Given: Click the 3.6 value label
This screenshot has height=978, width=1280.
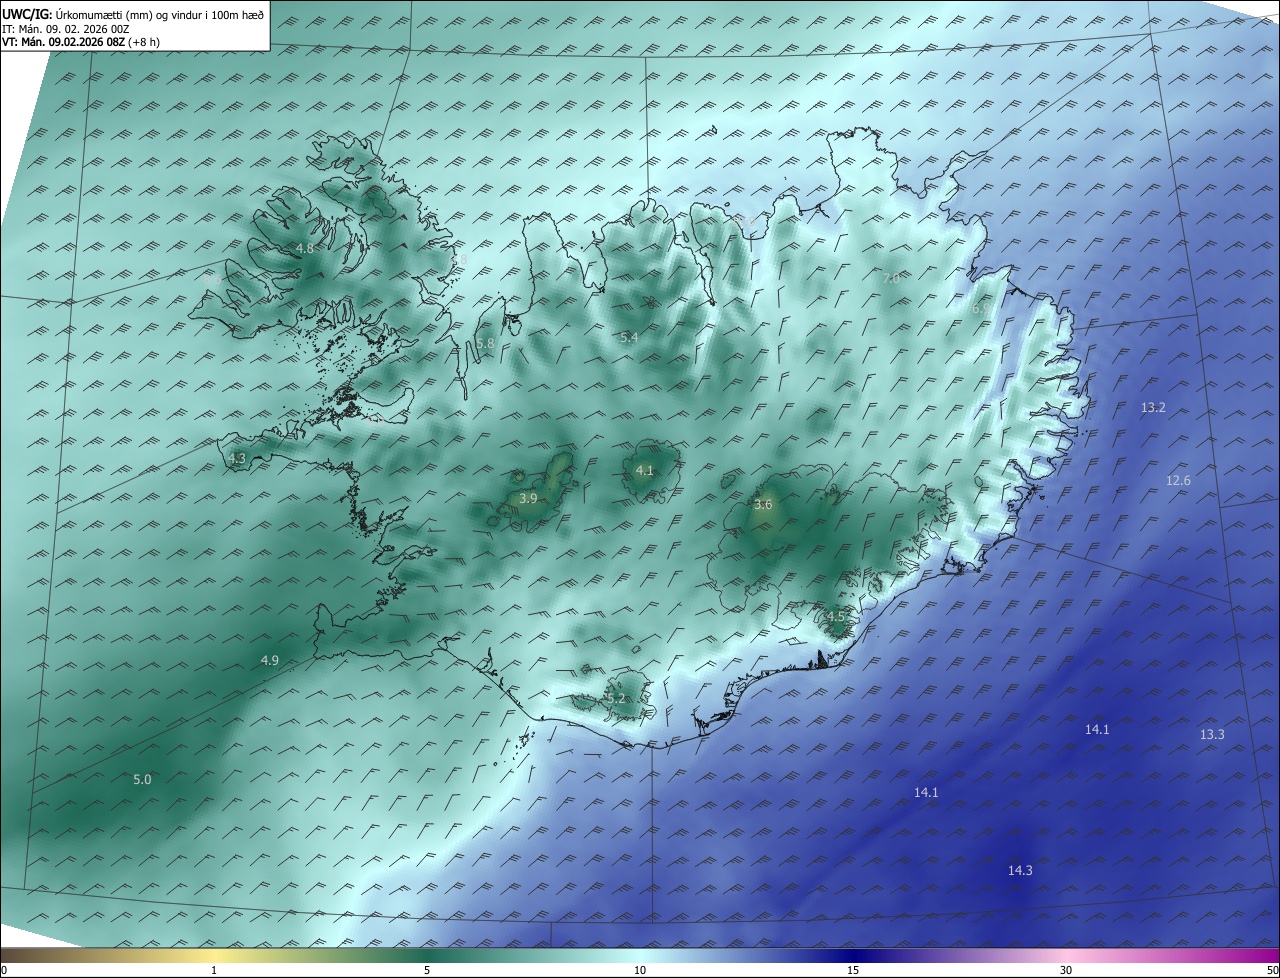Looking at the screenshot, I should click(763, 505).
